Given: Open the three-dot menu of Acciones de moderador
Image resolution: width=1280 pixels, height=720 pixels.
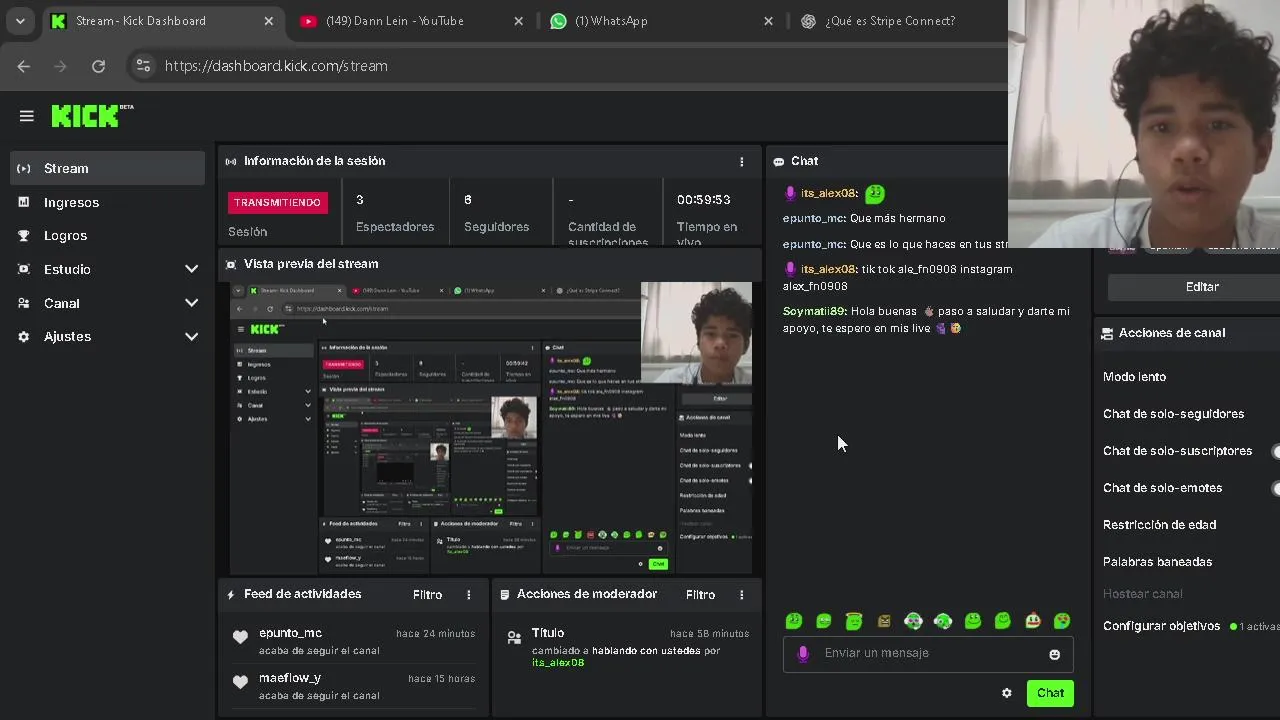Looking at the screenshot, I should [741, 595].
